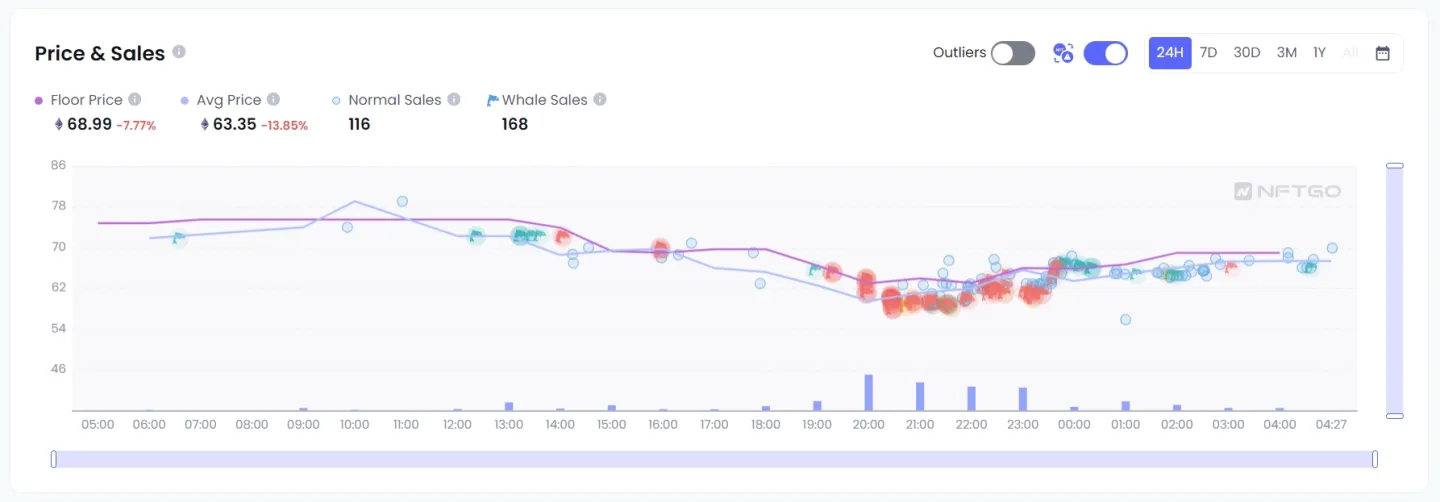The height and width of the screenshot is (502, 1440).
Task: Click the icon left of the blue toggle
Action: click(x=1063, y=53)
